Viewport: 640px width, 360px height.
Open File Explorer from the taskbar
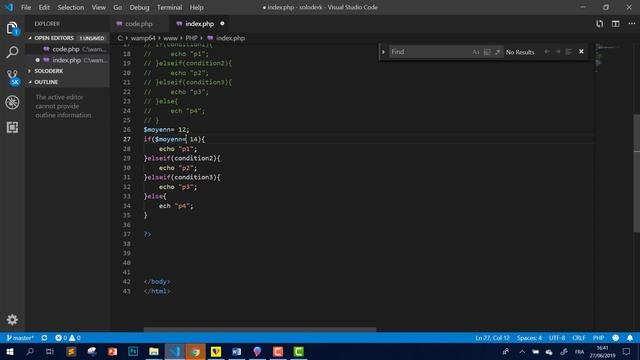[154, 351]
